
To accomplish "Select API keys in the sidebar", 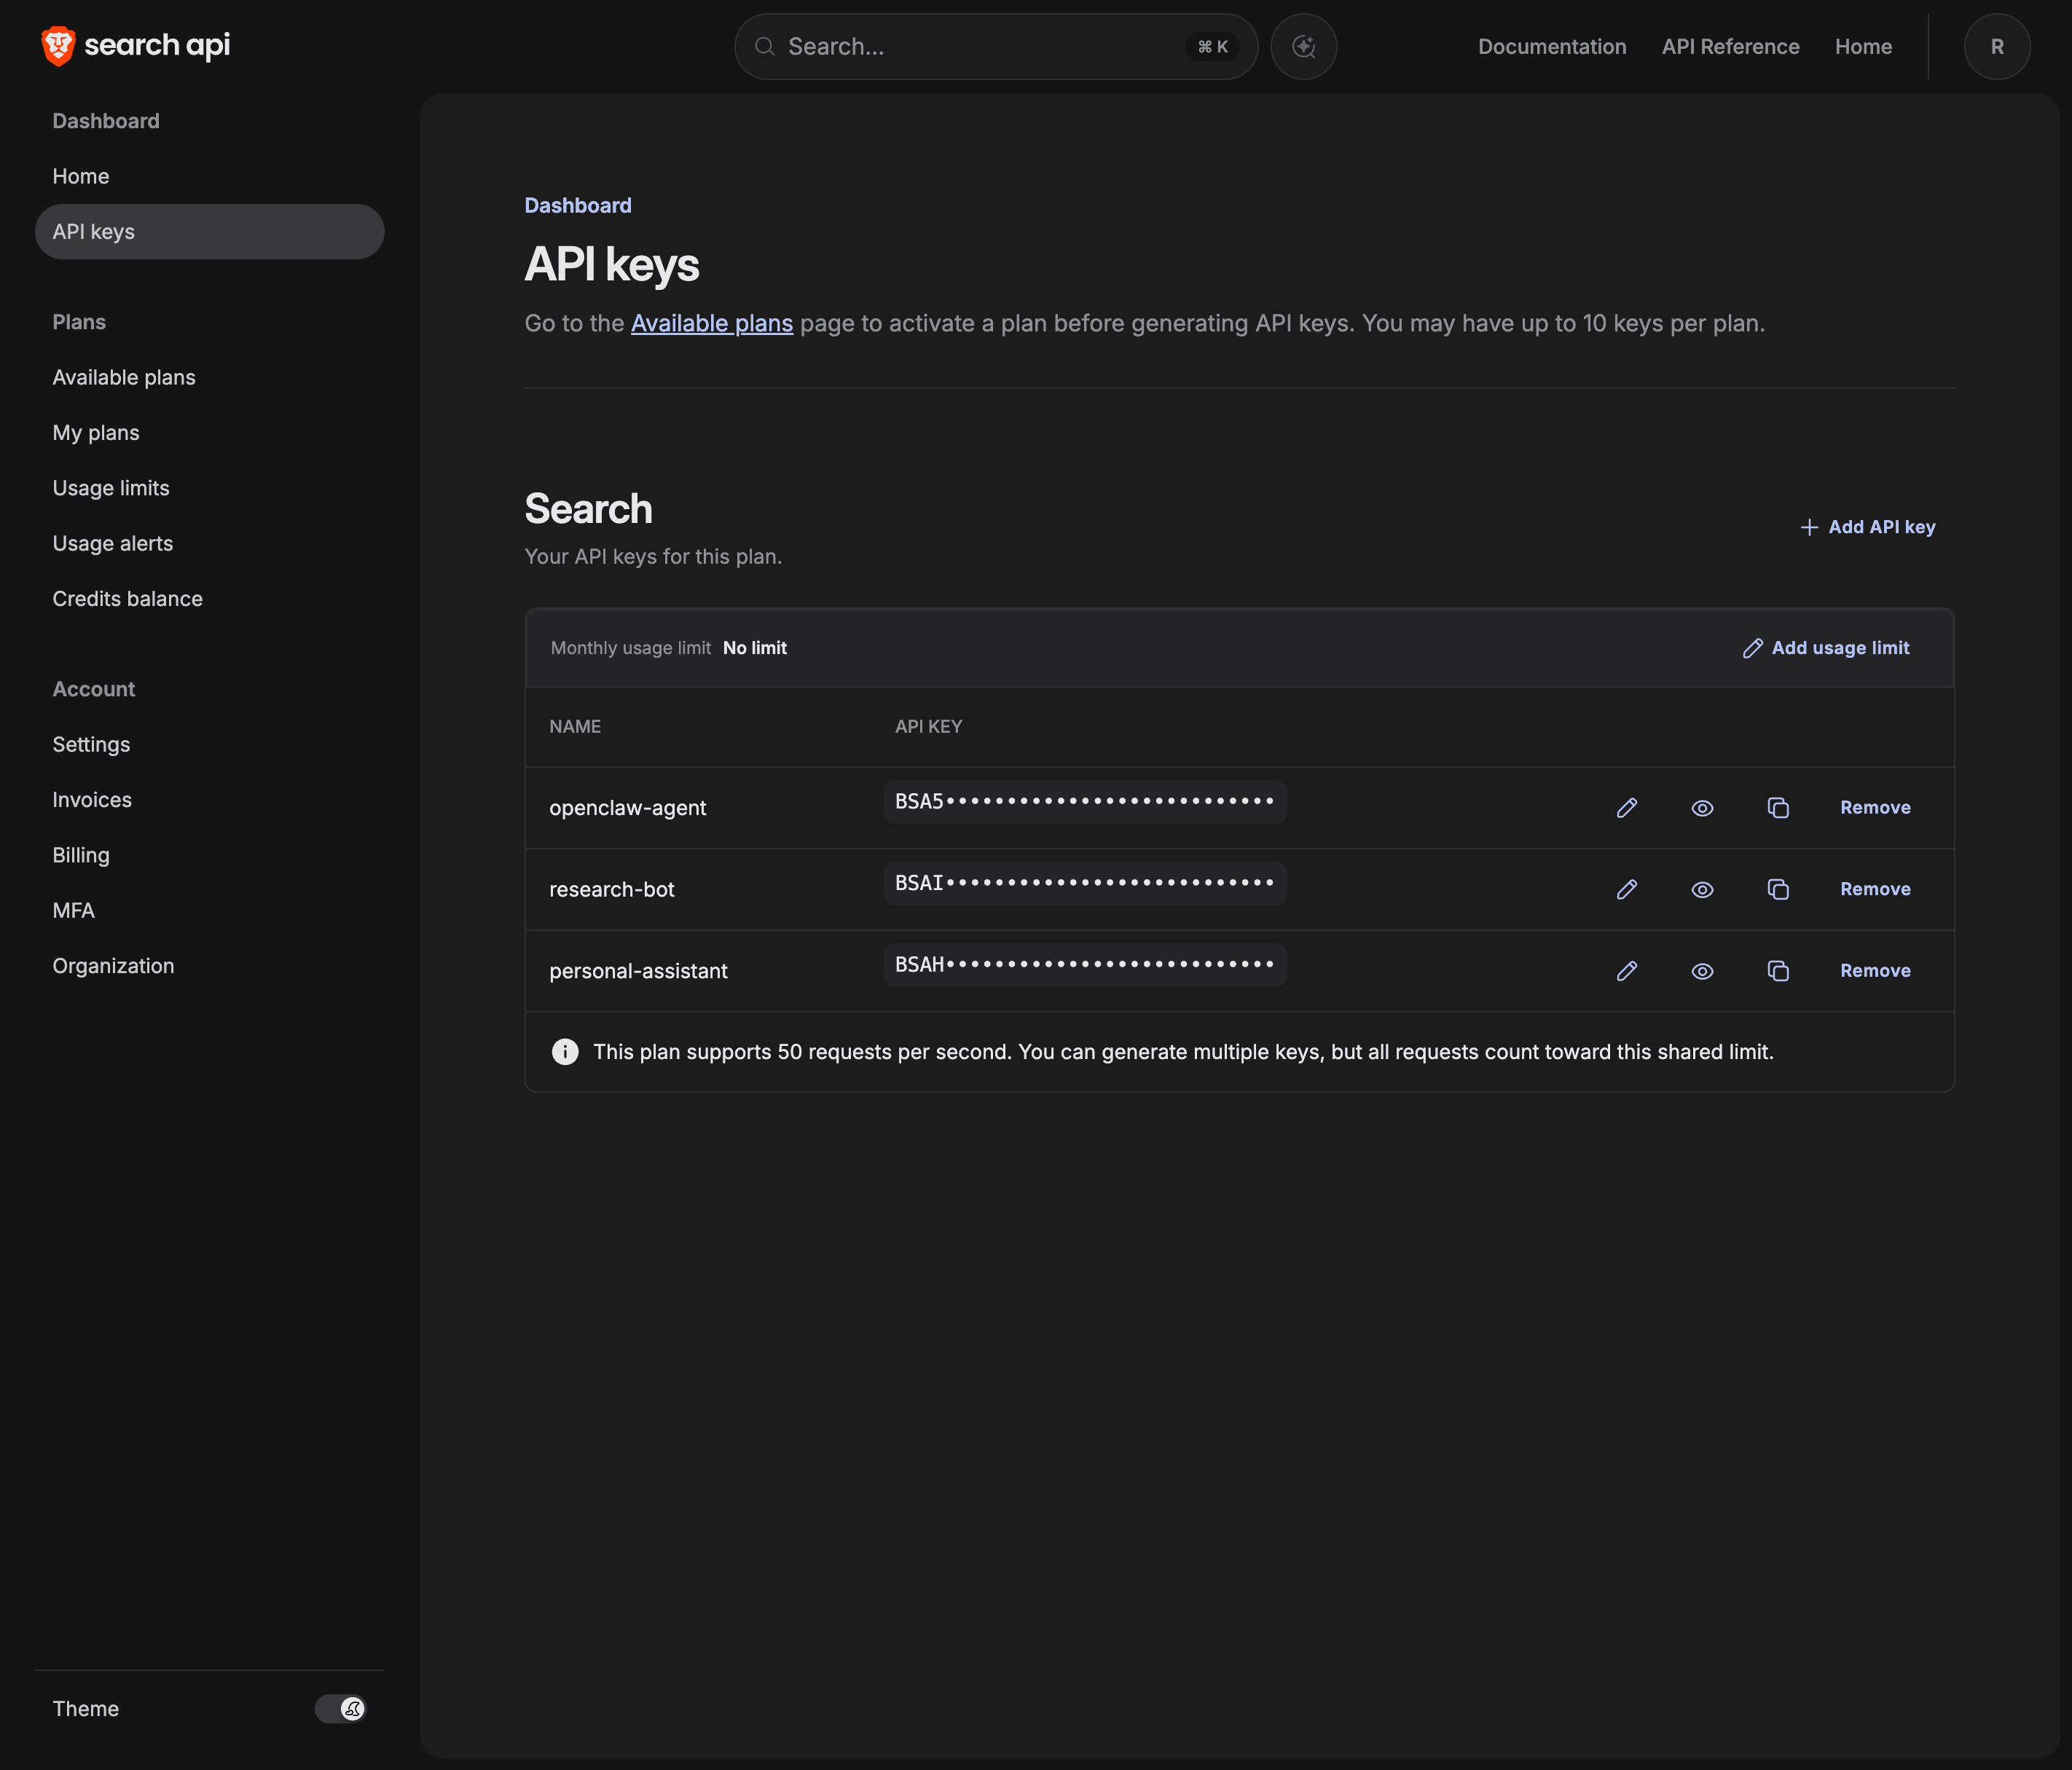I will click(x=209, y=232).
